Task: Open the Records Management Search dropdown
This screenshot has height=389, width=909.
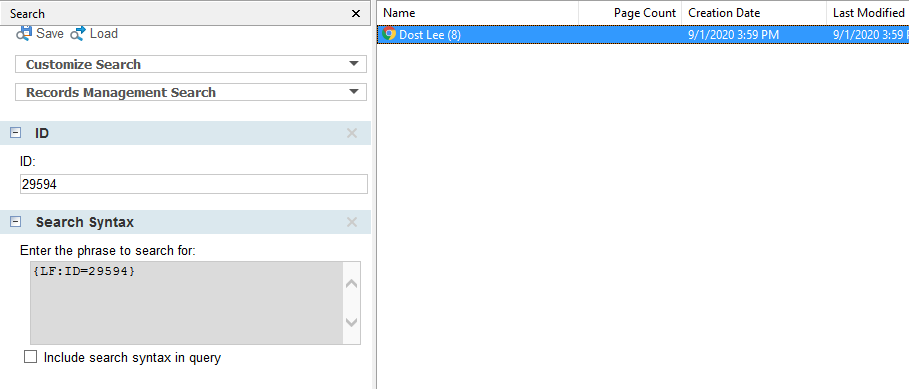Action: [x=191, y=92]
